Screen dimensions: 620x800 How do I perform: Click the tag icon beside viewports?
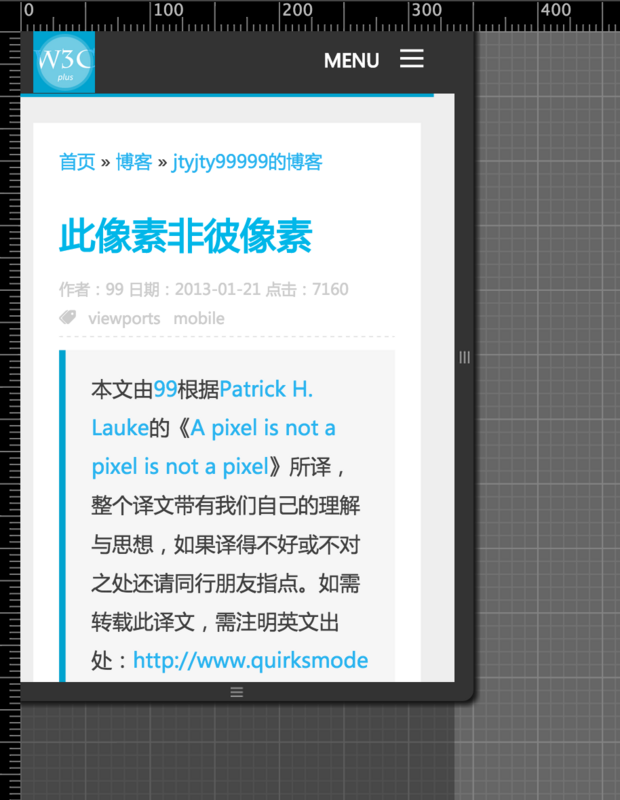point(68,317)
